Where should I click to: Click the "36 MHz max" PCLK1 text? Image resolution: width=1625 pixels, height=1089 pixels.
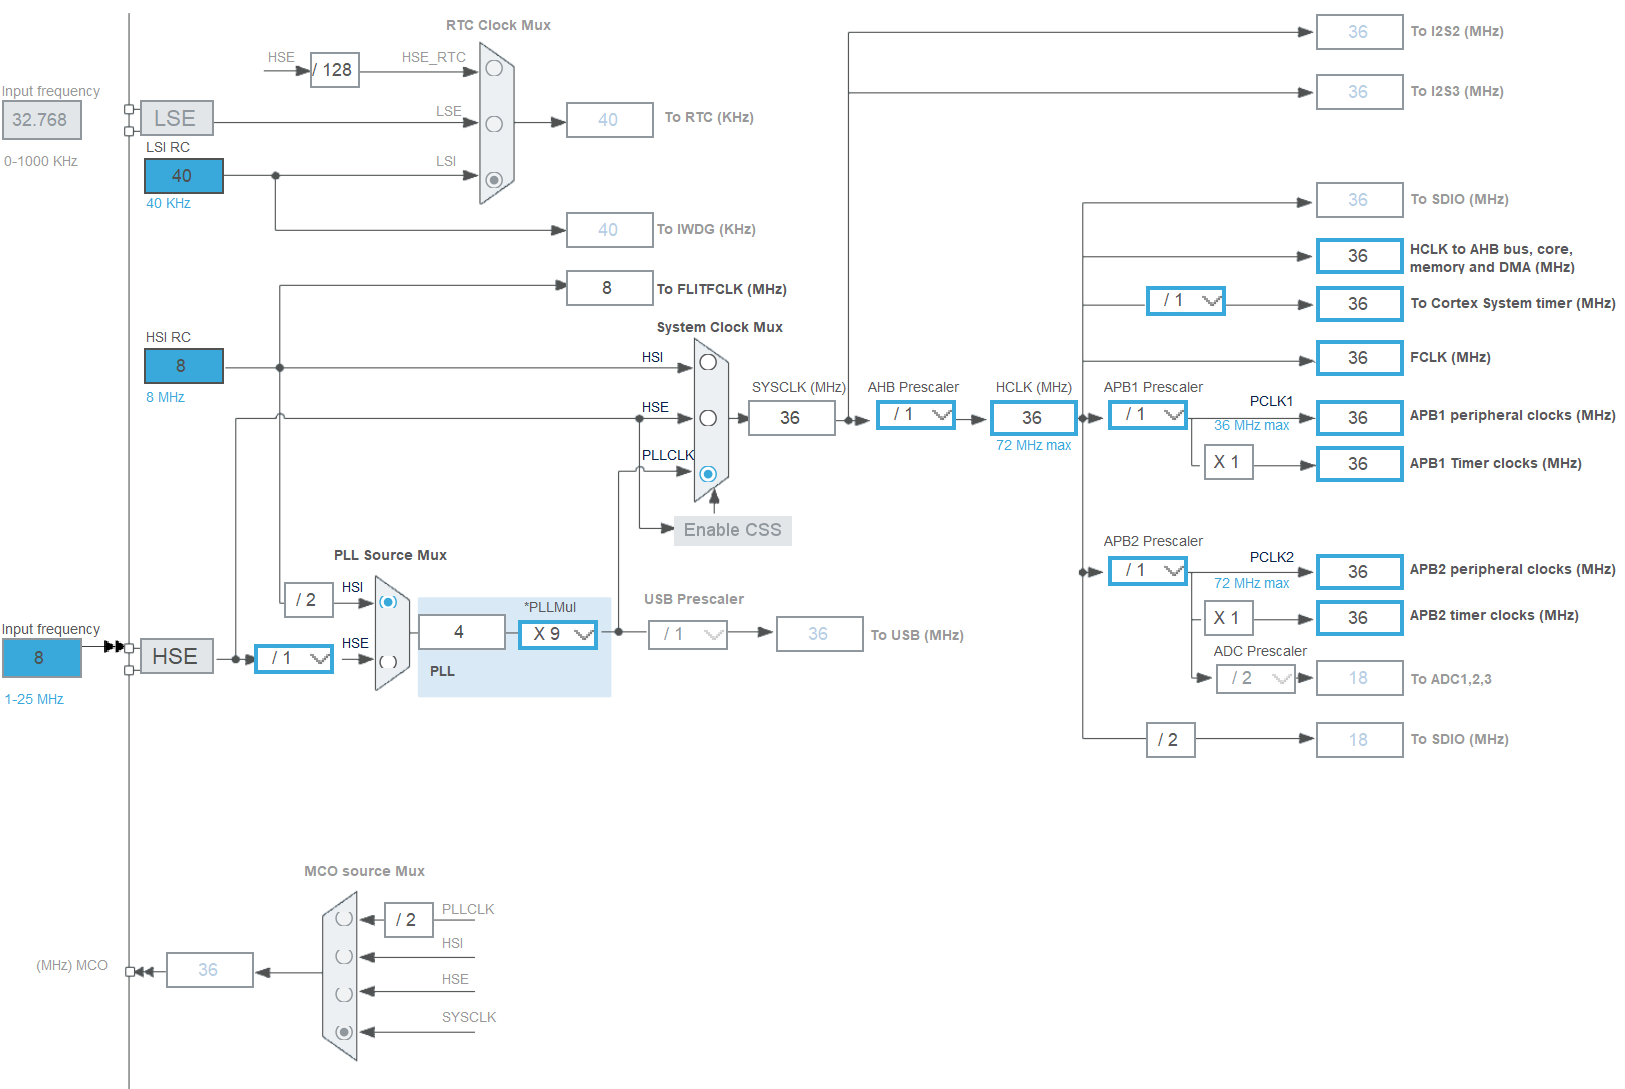click(x=1251, y=425)
